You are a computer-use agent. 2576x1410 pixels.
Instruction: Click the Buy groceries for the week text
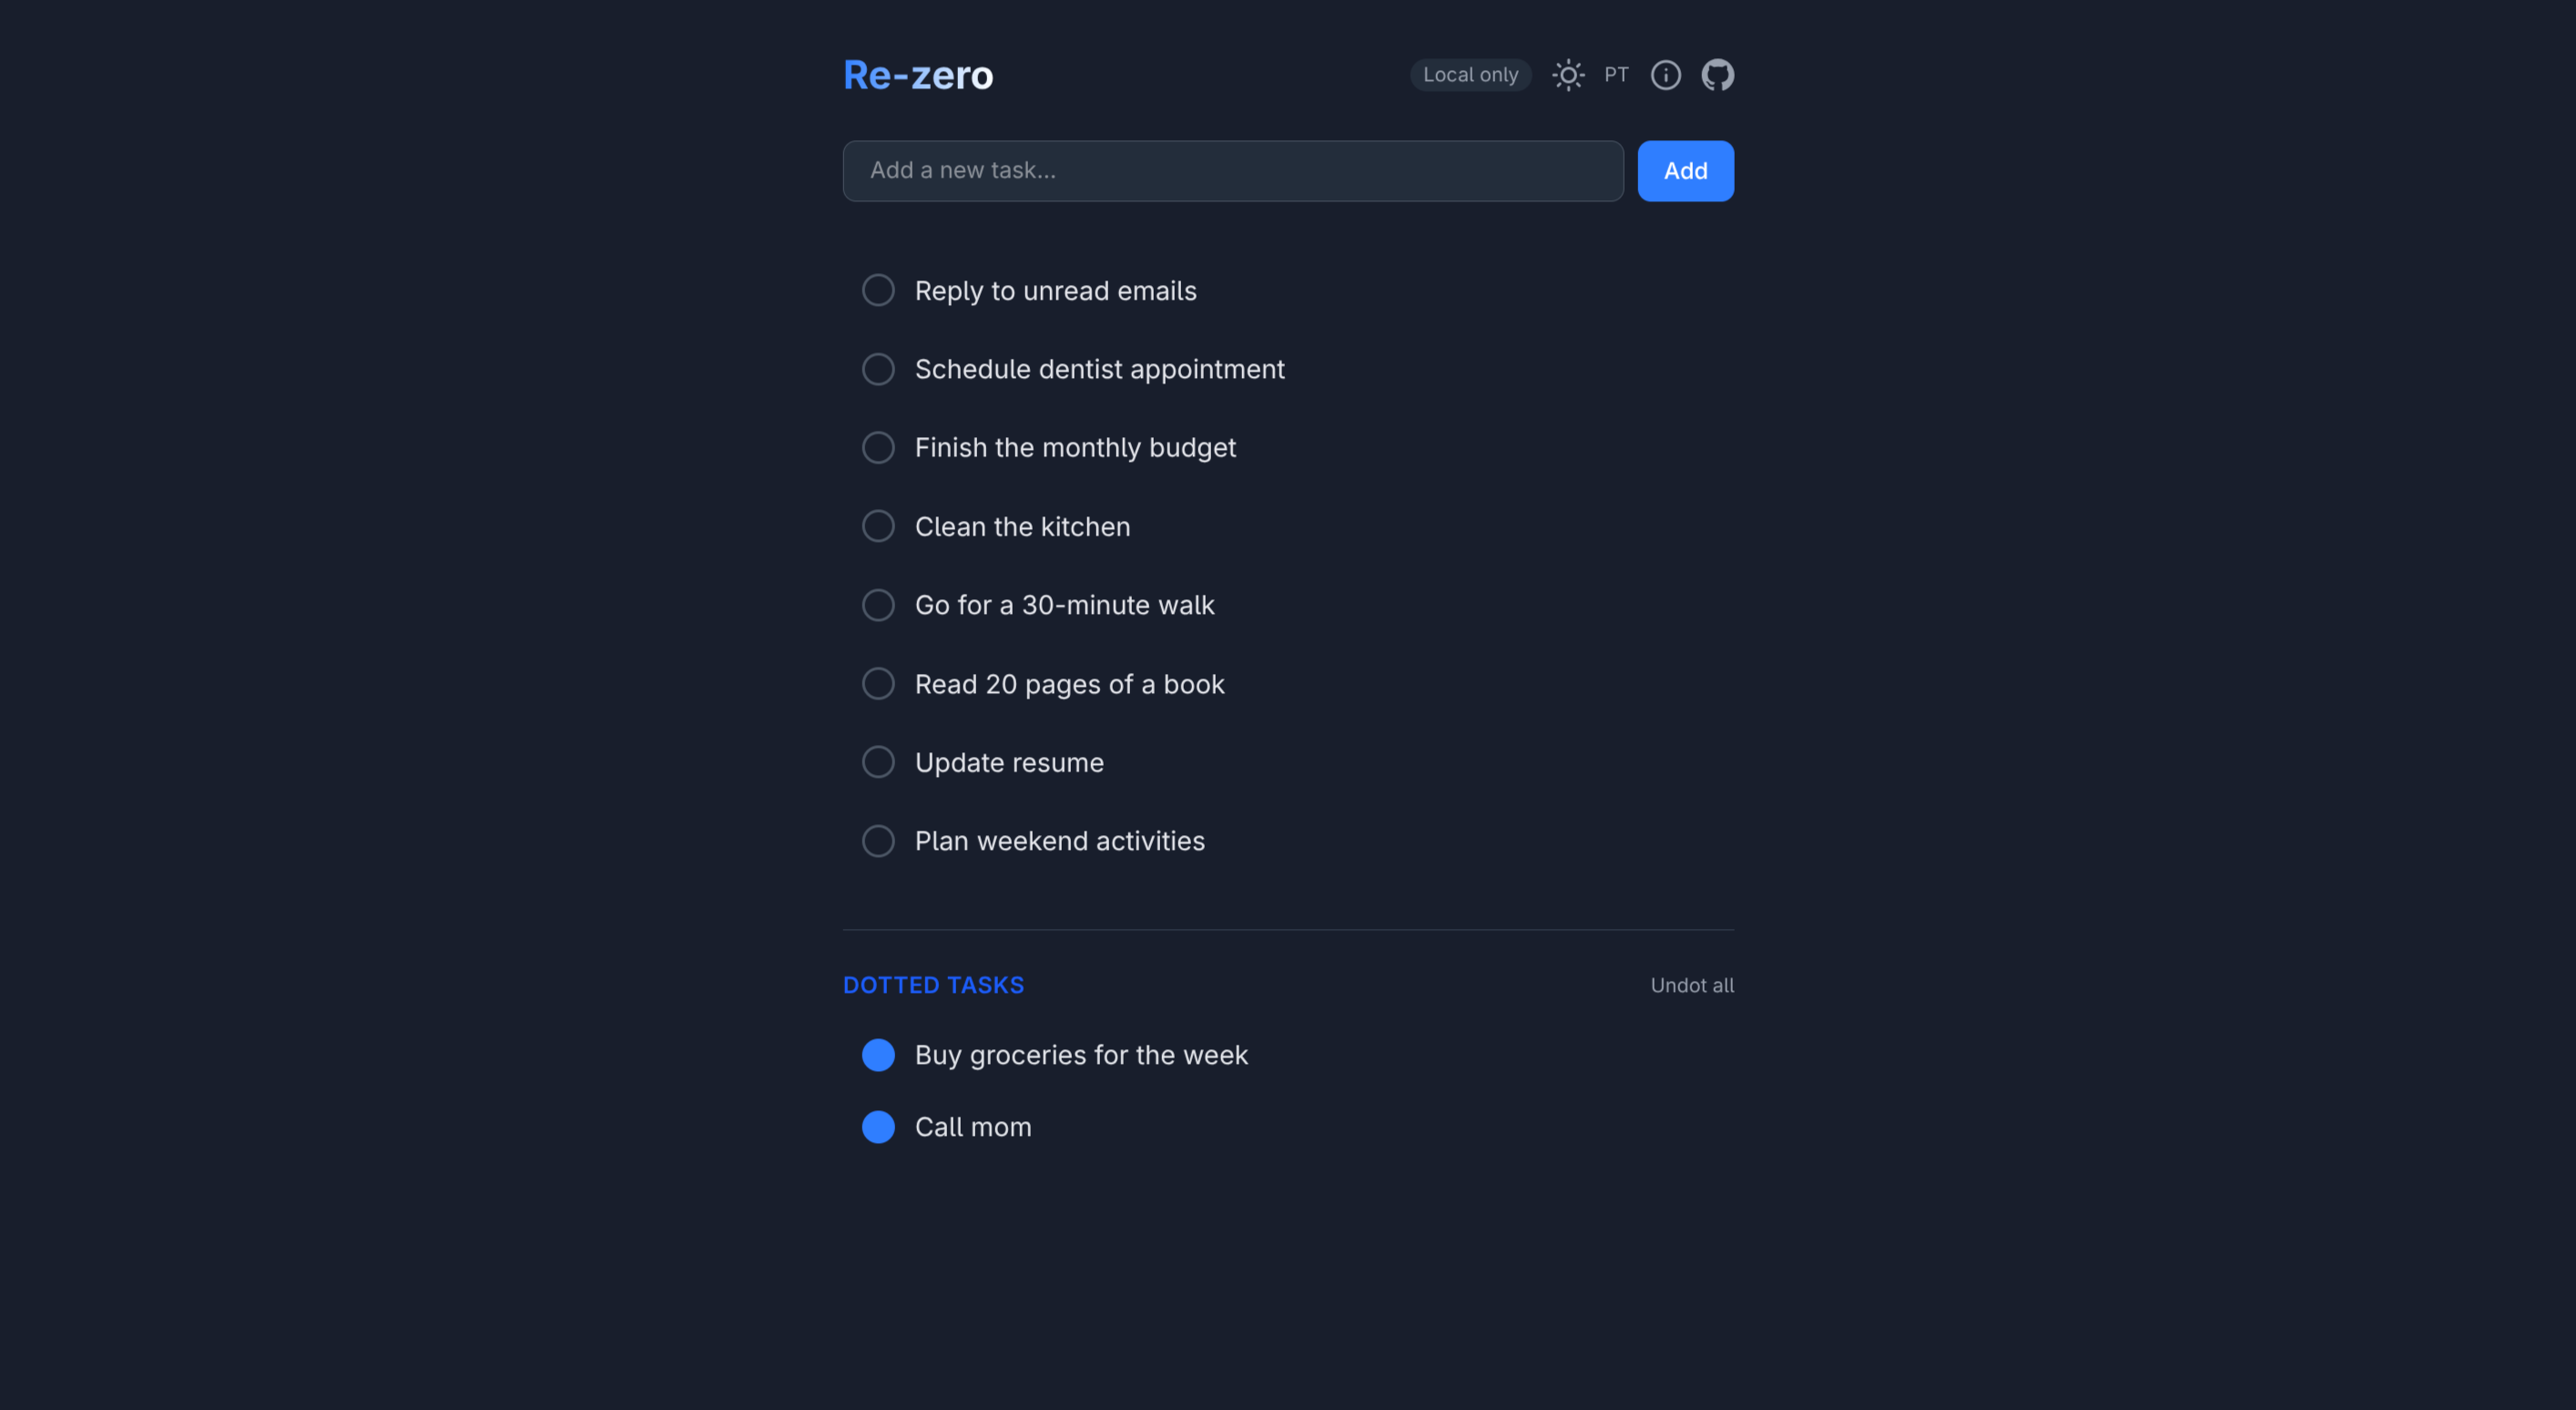point(1080,1055)
